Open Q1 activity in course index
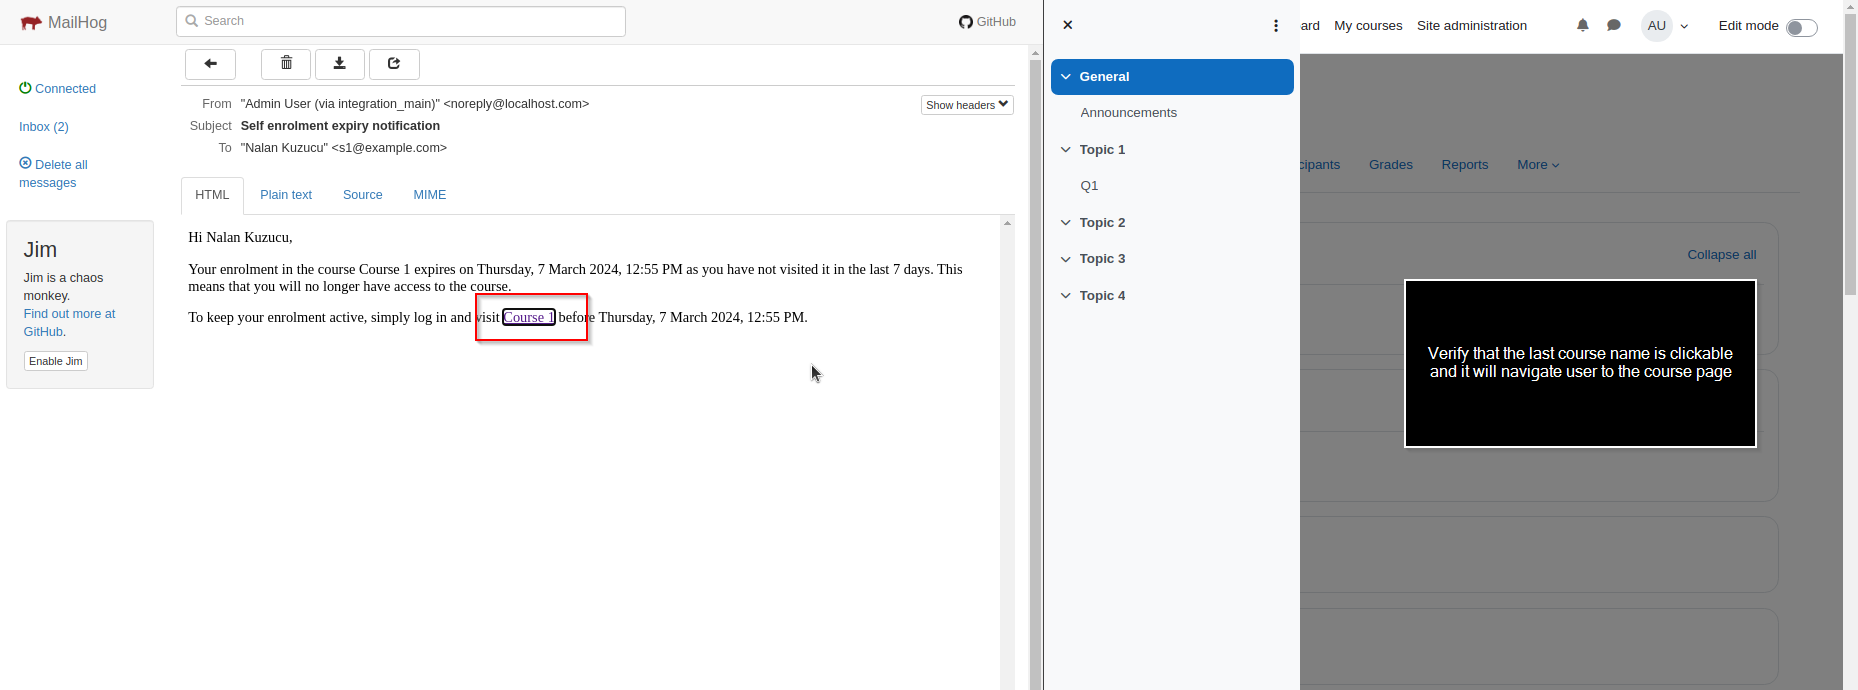 pyautogui.click(x=1089, y=186)
